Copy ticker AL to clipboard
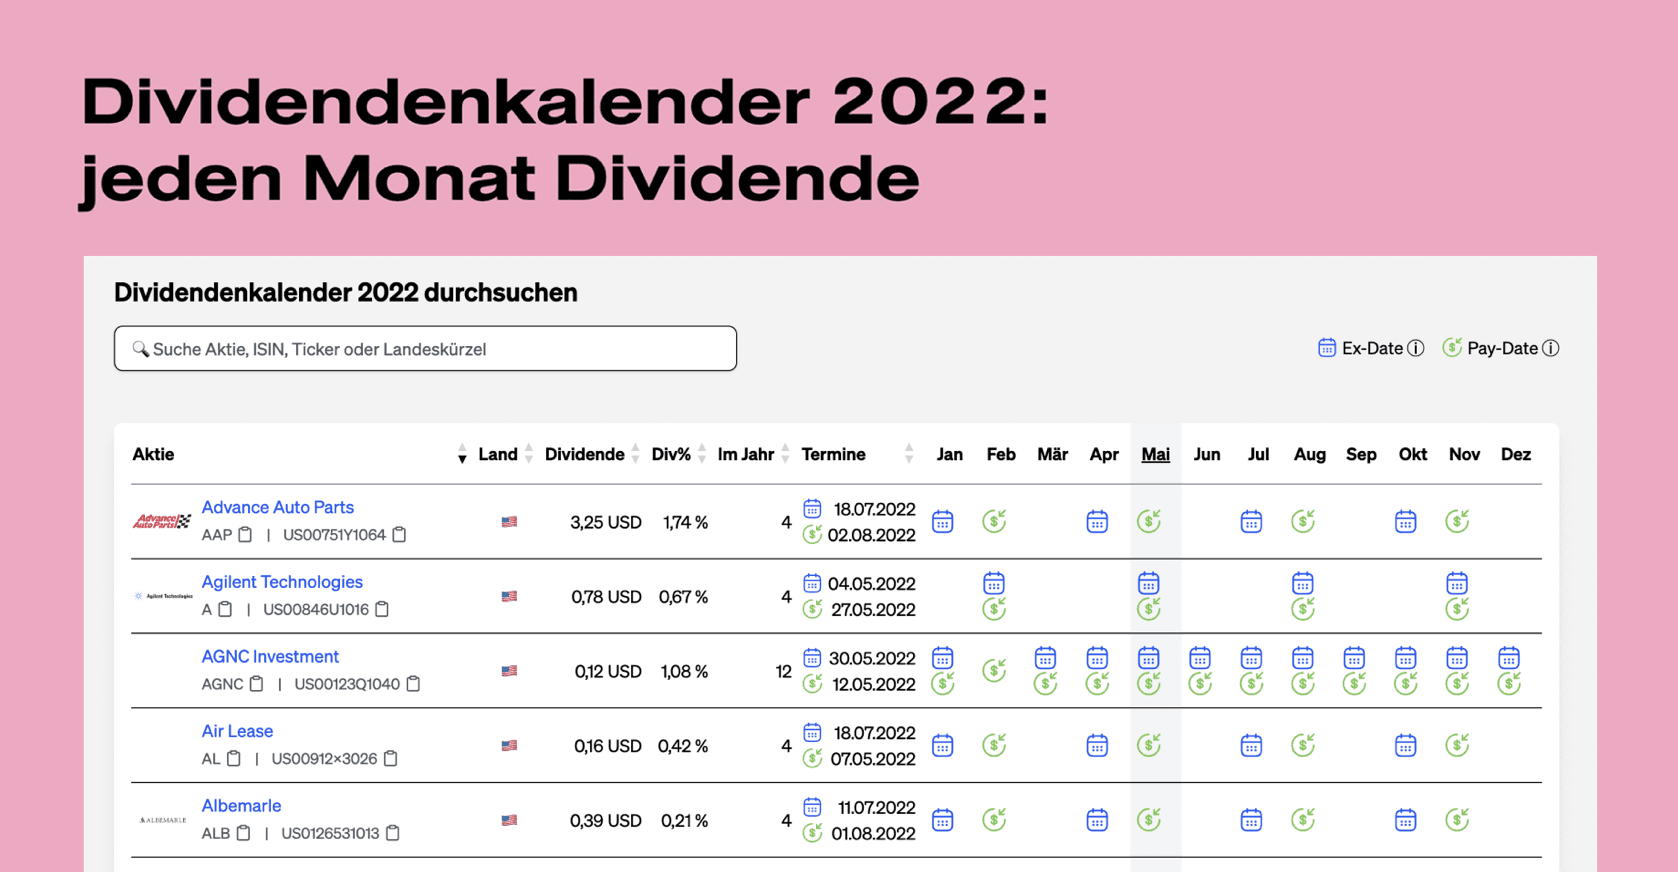 click(233, 758)
